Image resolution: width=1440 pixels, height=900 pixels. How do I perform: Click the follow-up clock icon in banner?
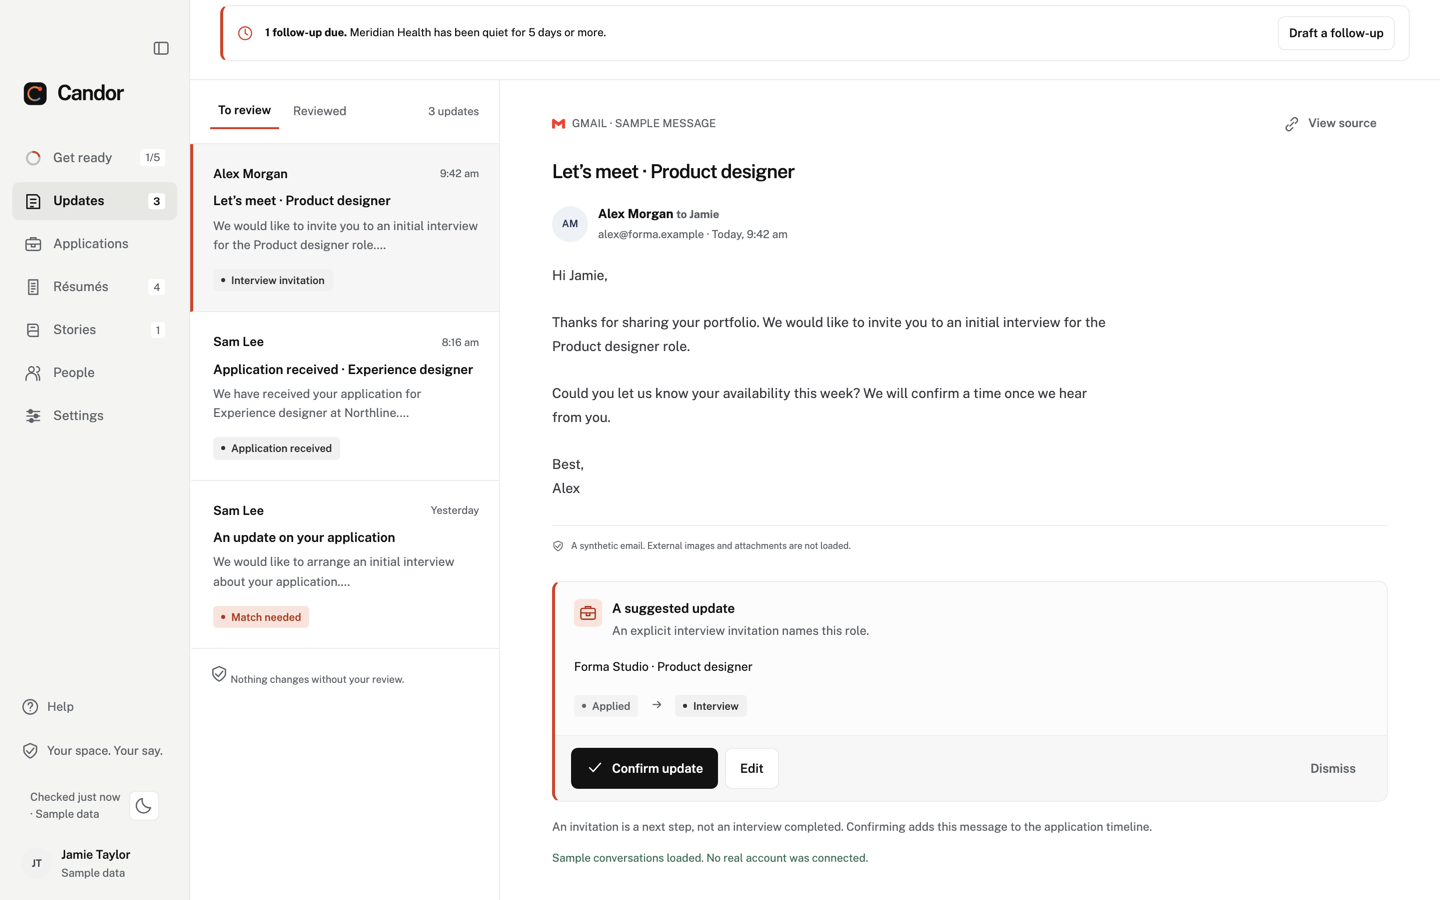click(x=245, y=33)
